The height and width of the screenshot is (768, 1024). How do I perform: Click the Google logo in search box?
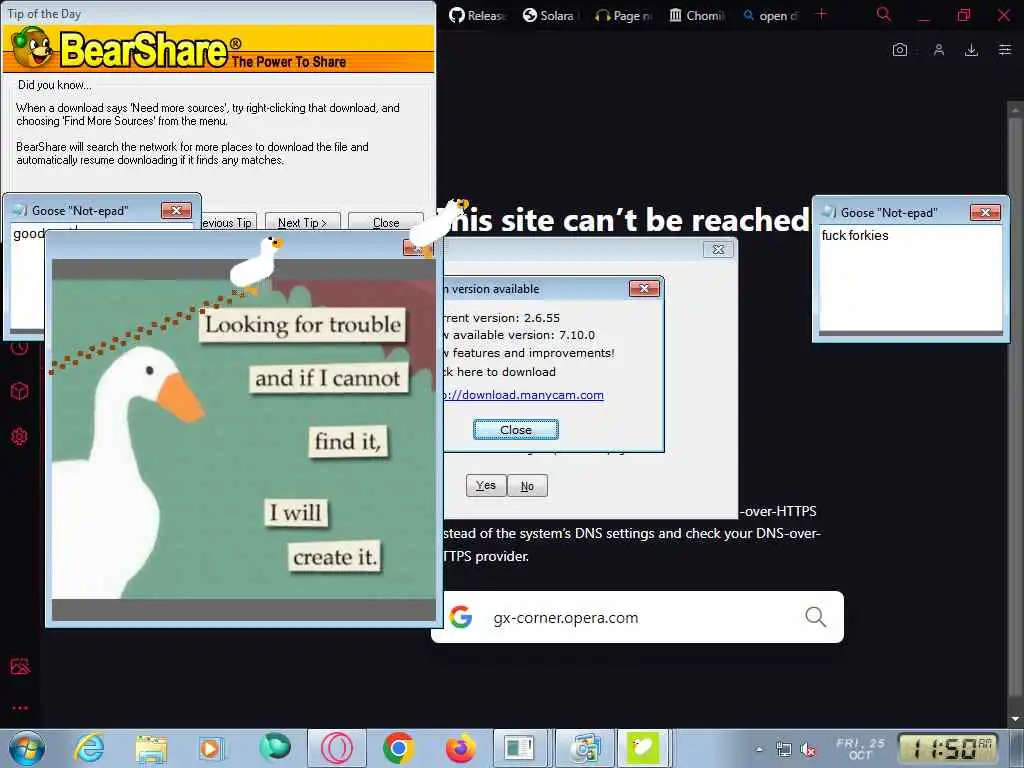[x=461, y=616]
